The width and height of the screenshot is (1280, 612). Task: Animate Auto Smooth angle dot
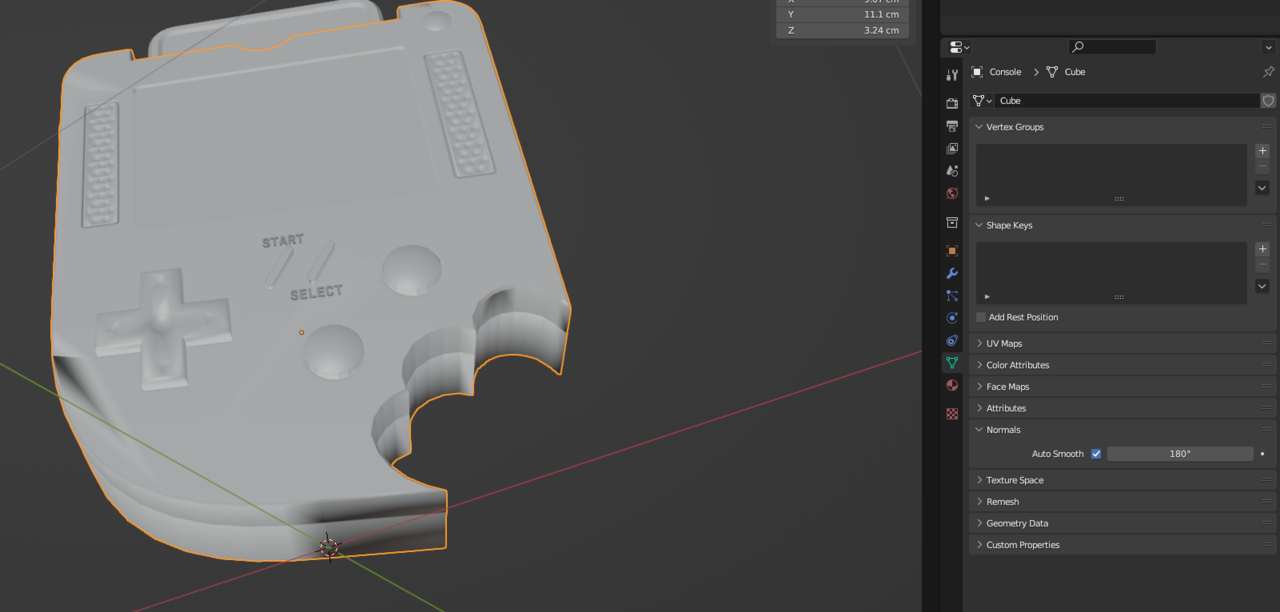pyautogui.click(x=1263, y=454)
